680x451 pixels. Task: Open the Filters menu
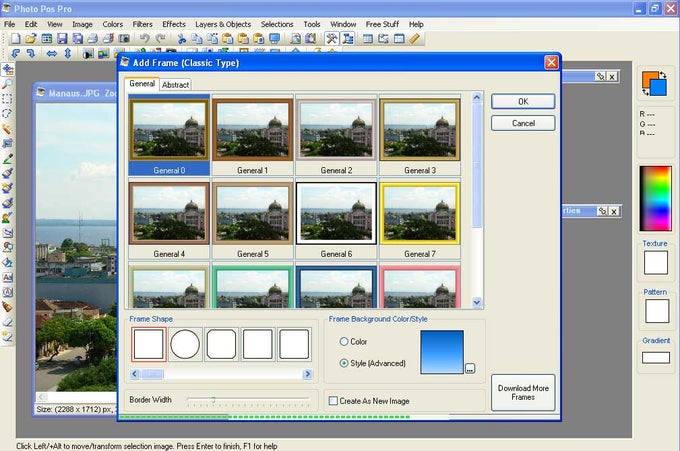[x=142, y=24]
